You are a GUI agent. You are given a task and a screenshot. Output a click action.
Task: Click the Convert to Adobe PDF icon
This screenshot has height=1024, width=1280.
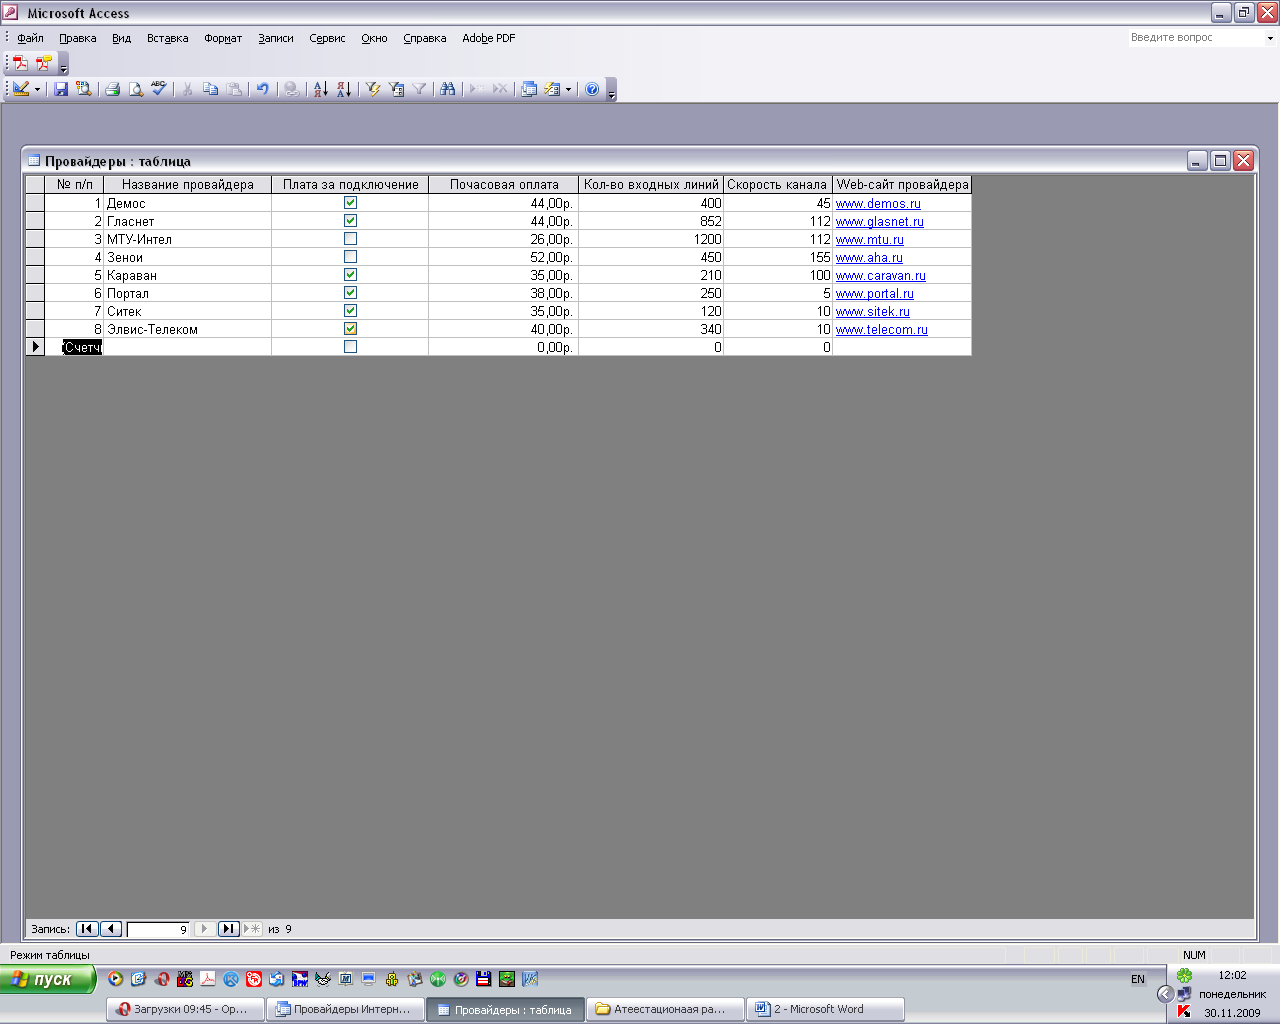tap(20, 63)
